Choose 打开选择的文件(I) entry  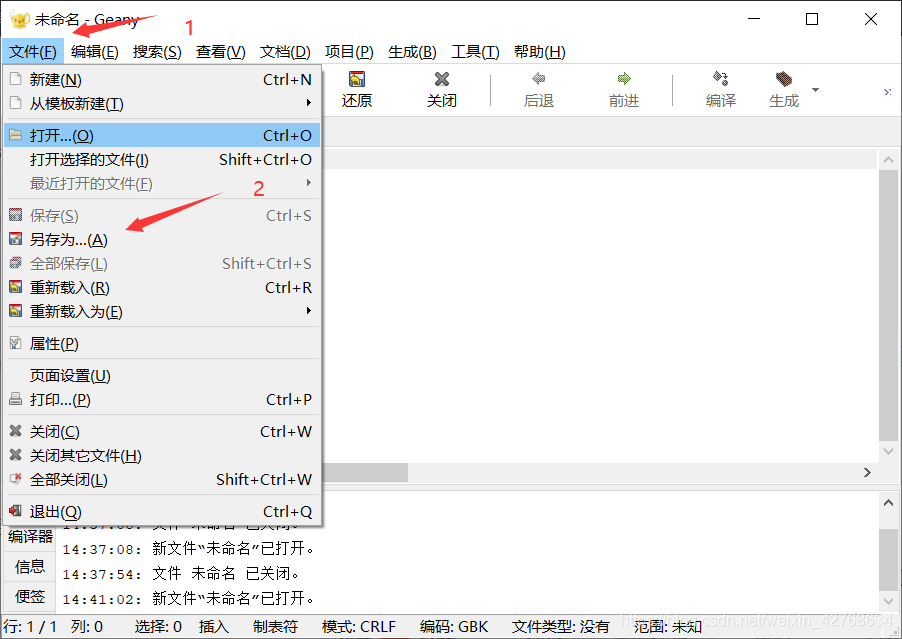coord(162,159)
